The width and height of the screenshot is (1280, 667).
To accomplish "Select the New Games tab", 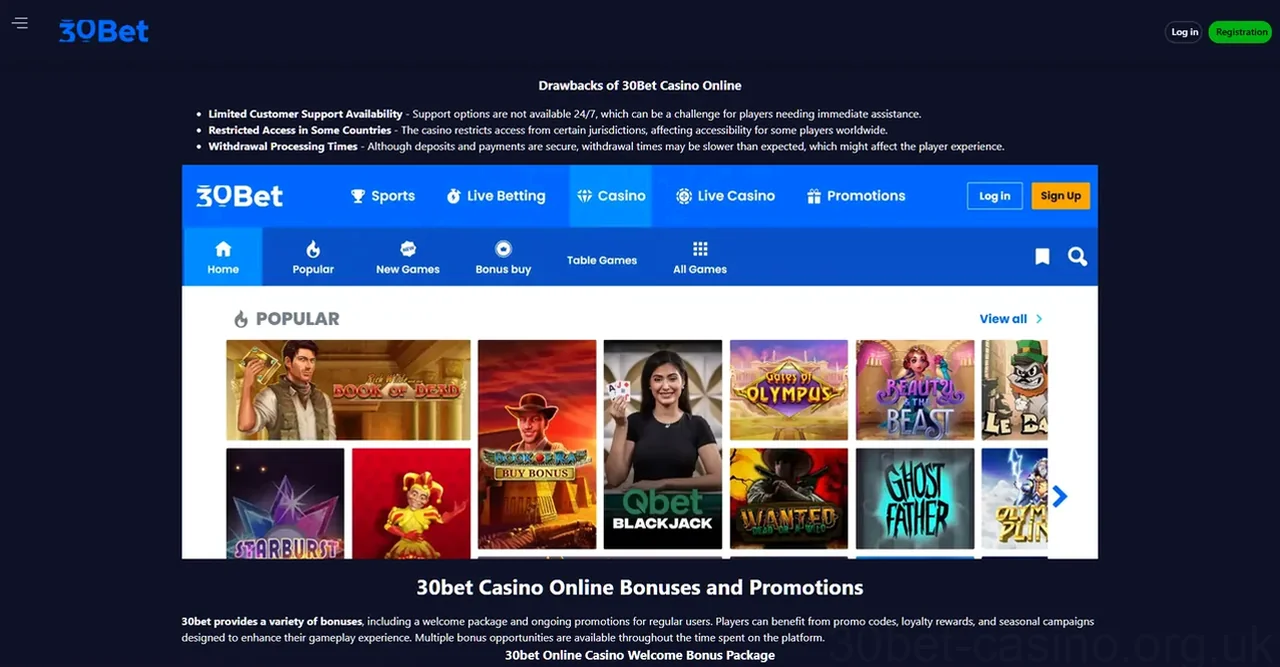I will (408, 257).
